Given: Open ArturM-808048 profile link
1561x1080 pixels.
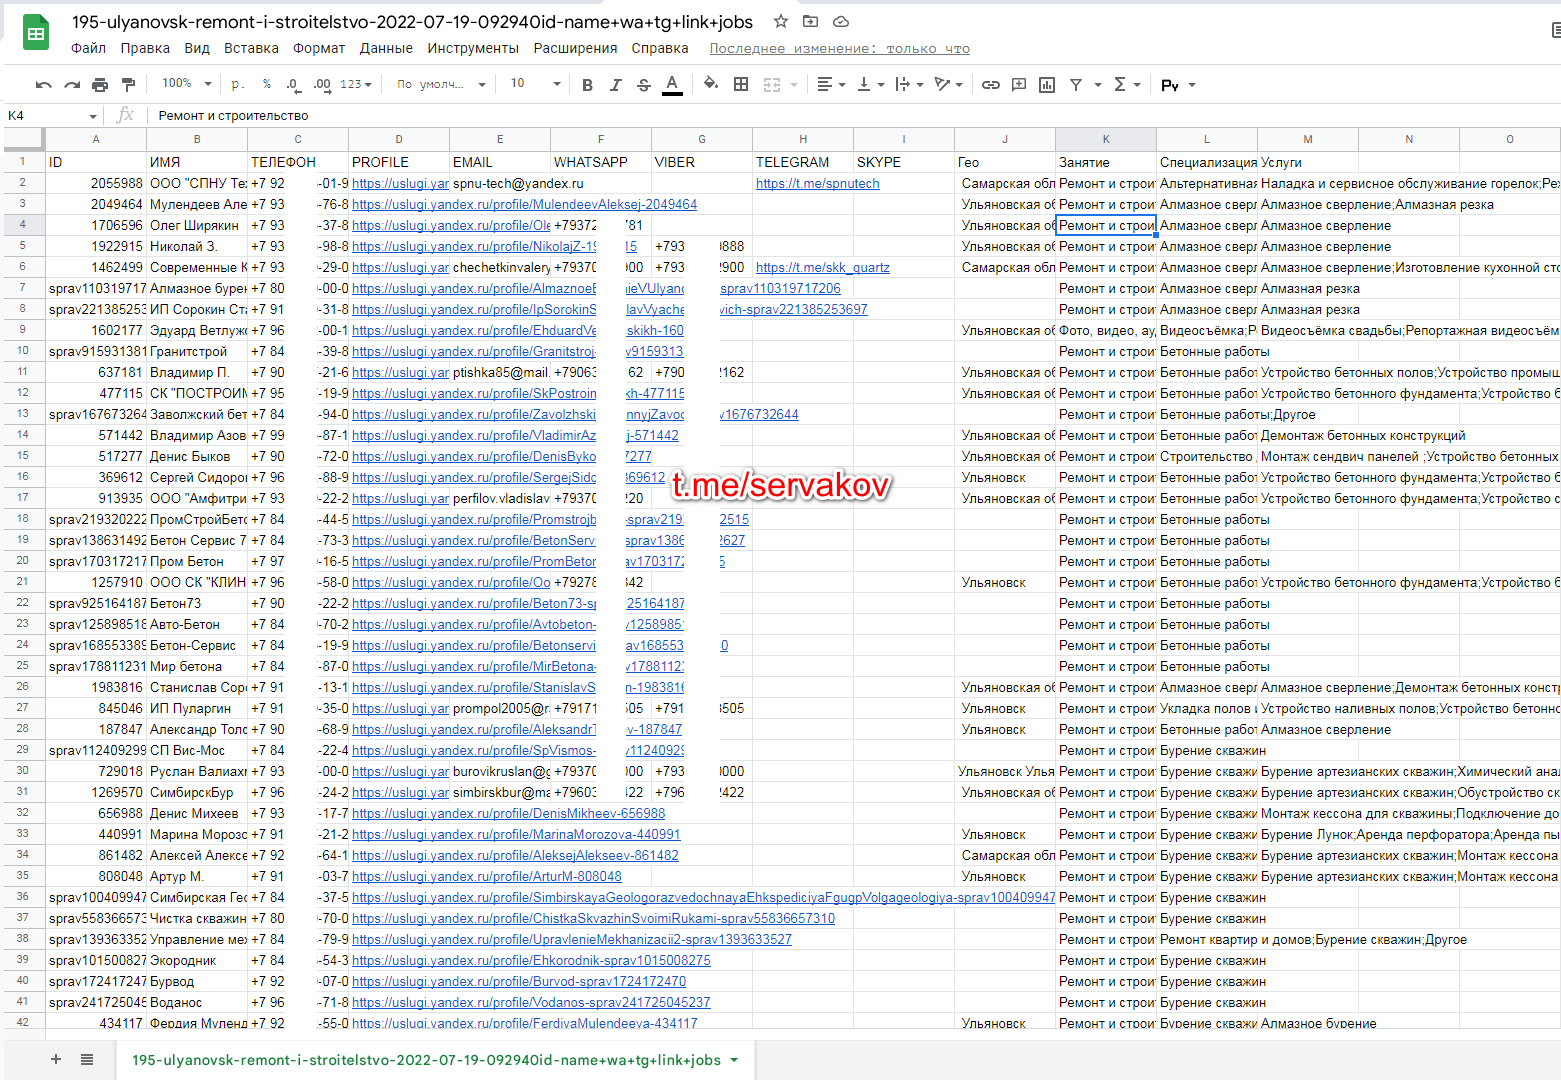Looking at the screenshot, I should coord(487,877).
